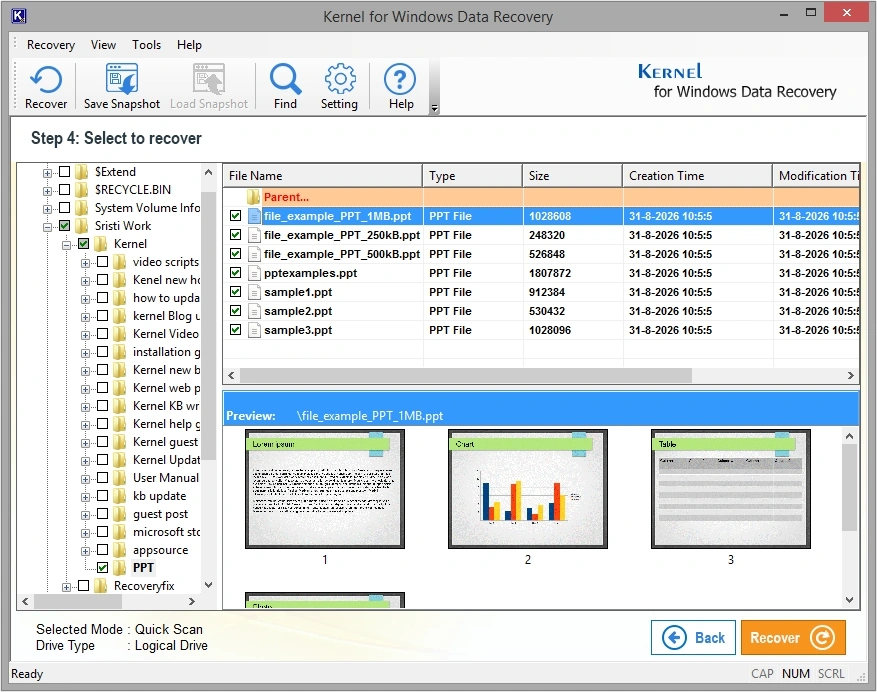The height and width of the screenshot is (692, 877).
Task: Click the Recover toolbar icon
Action: click(x=46, y=87)
